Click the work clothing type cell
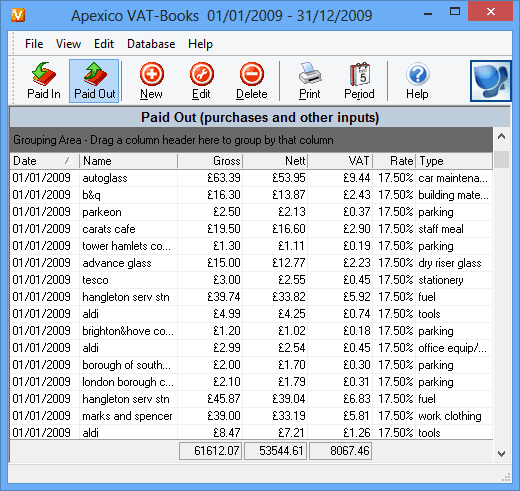Image resolution: width=520 pixels, height=491 pixels. tap(454, 416)
